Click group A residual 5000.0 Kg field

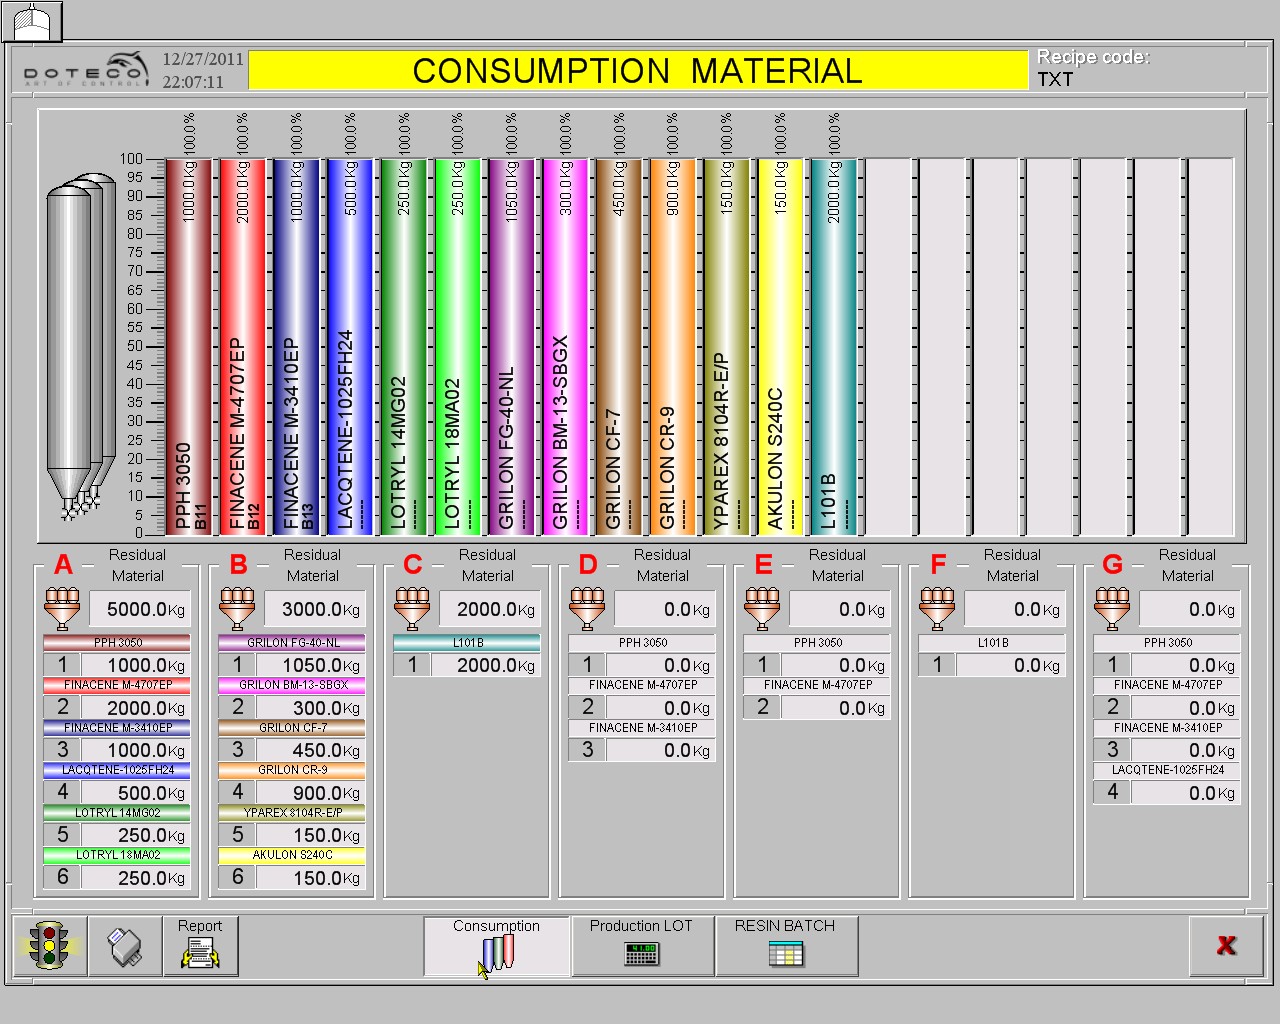[140, 609]
